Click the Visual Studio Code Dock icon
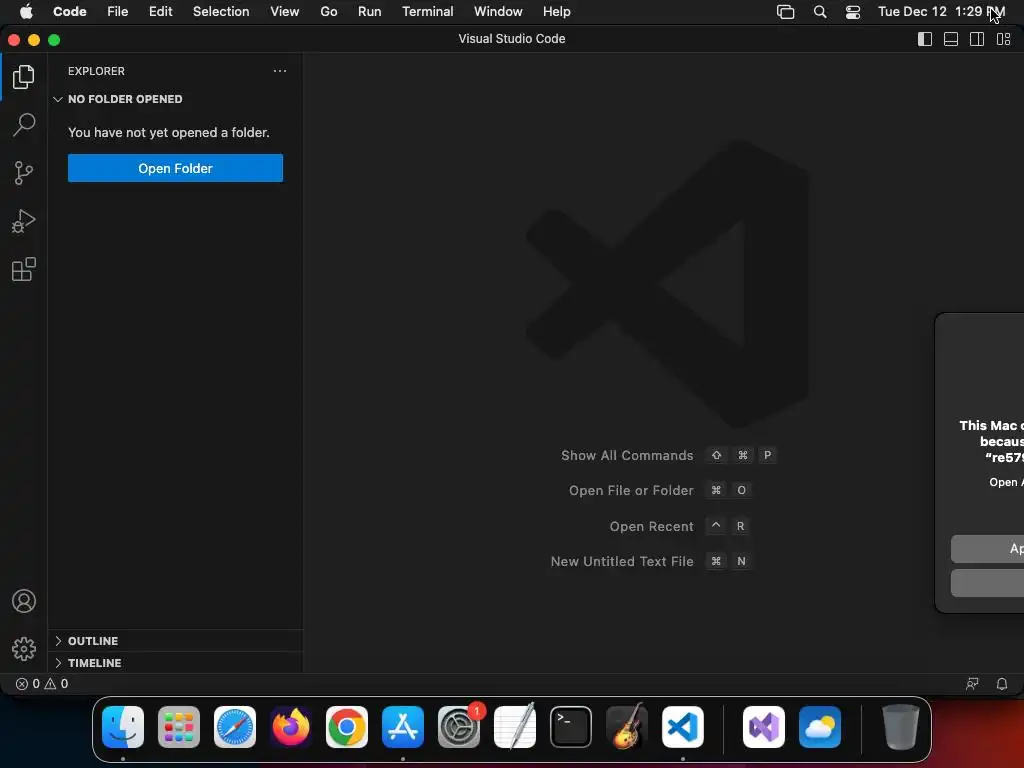This screenshot has height=768, width=1024. 683,727
